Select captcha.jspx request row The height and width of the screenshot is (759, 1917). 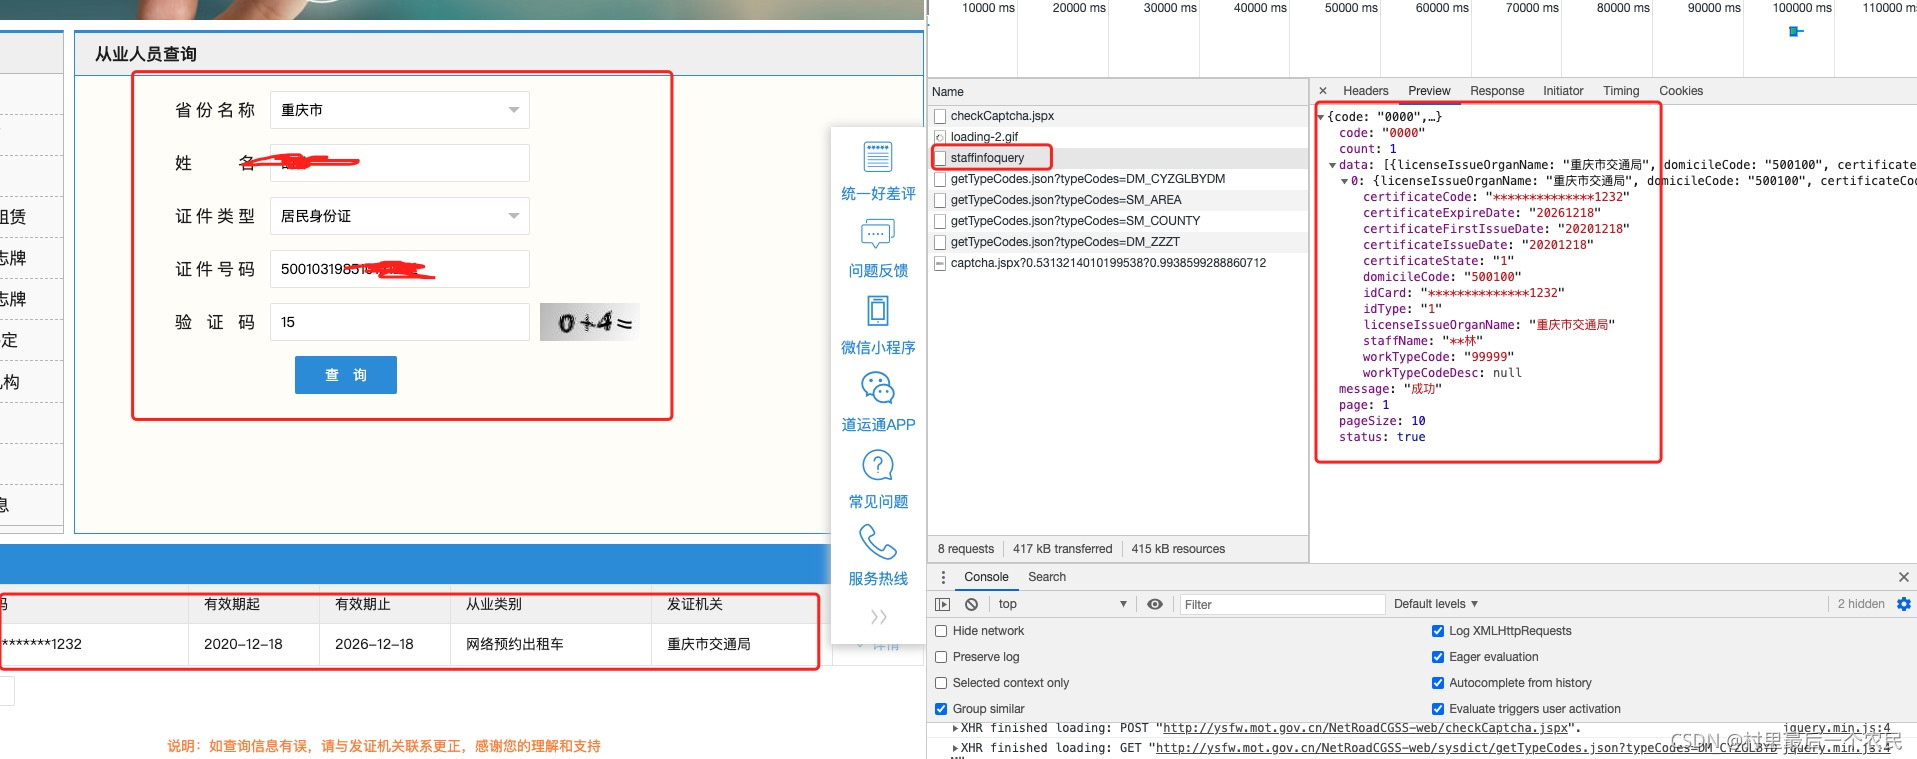tap(1118, 263)
